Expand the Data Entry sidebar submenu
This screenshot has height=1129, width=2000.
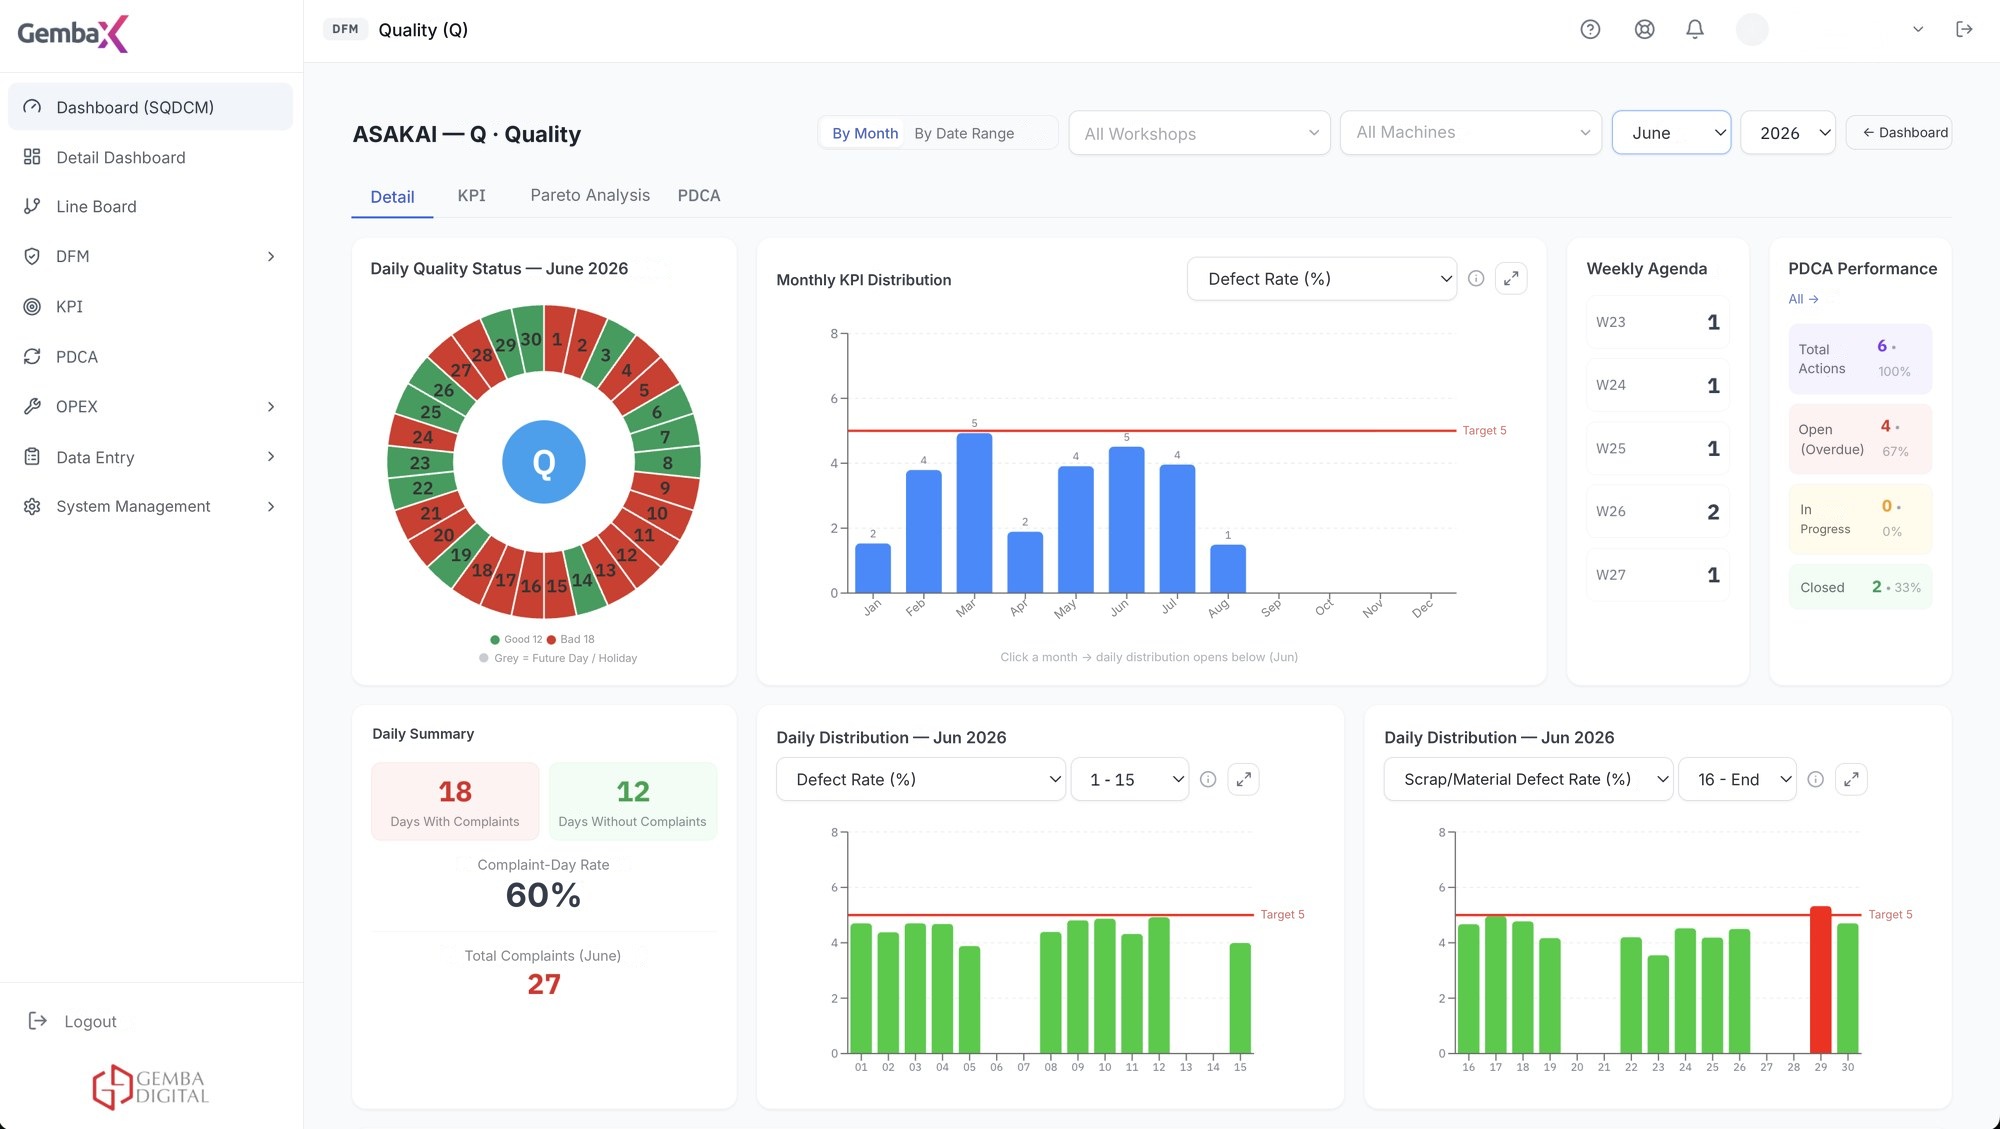[x=271, y=457]
